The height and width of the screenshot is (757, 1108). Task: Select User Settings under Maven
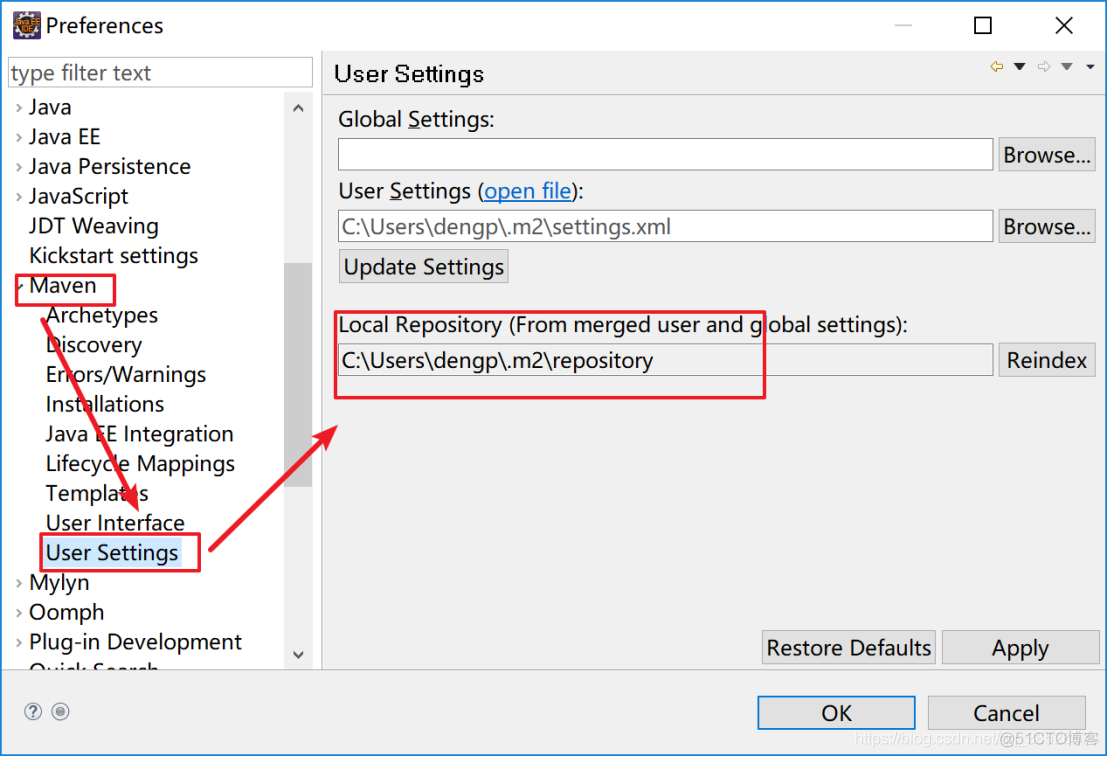(112, 553)
